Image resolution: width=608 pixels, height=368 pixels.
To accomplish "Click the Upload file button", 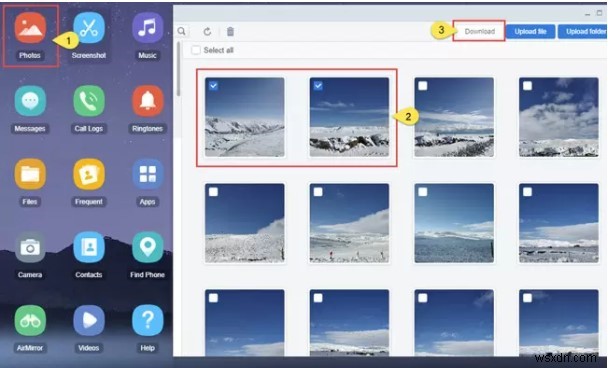I will click(530, 32).
